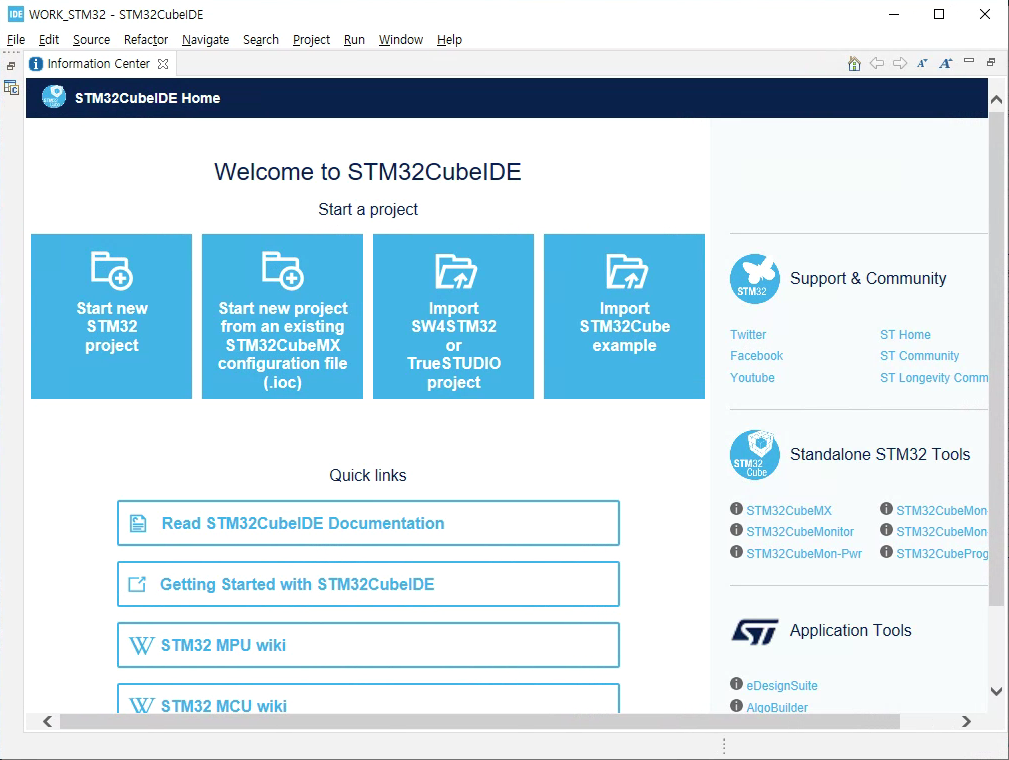Viewport: 1009px width, 760px height.
Task: Click the ST logo beside Application Tools
Action: coord(755,631)
